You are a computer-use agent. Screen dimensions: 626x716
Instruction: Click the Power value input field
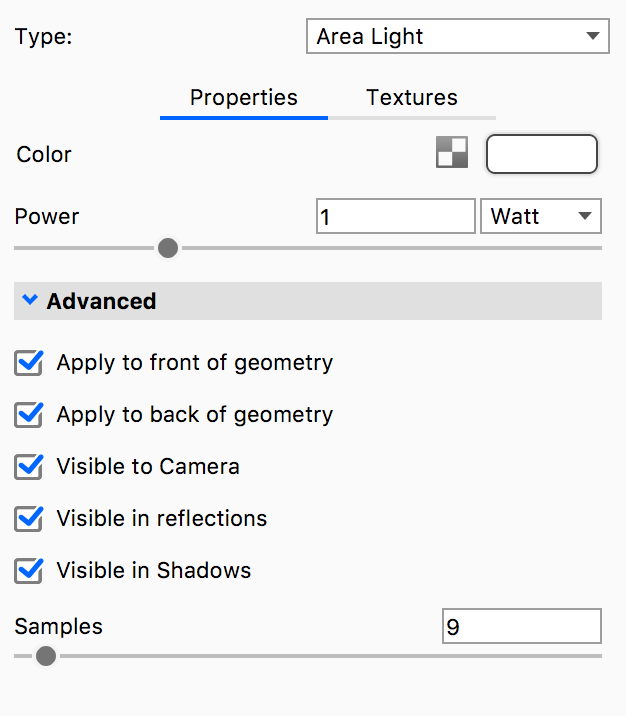click(395, 216)
